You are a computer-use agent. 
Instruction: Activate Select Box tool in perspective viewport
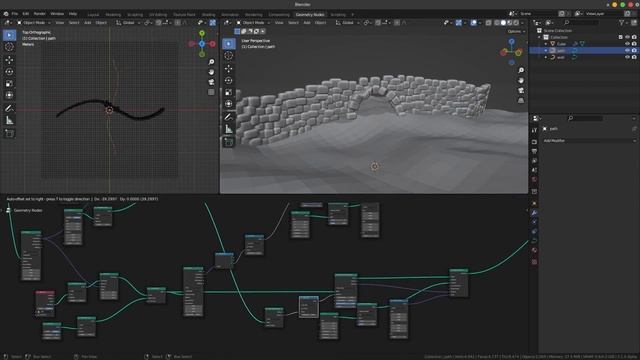point(229,44)
